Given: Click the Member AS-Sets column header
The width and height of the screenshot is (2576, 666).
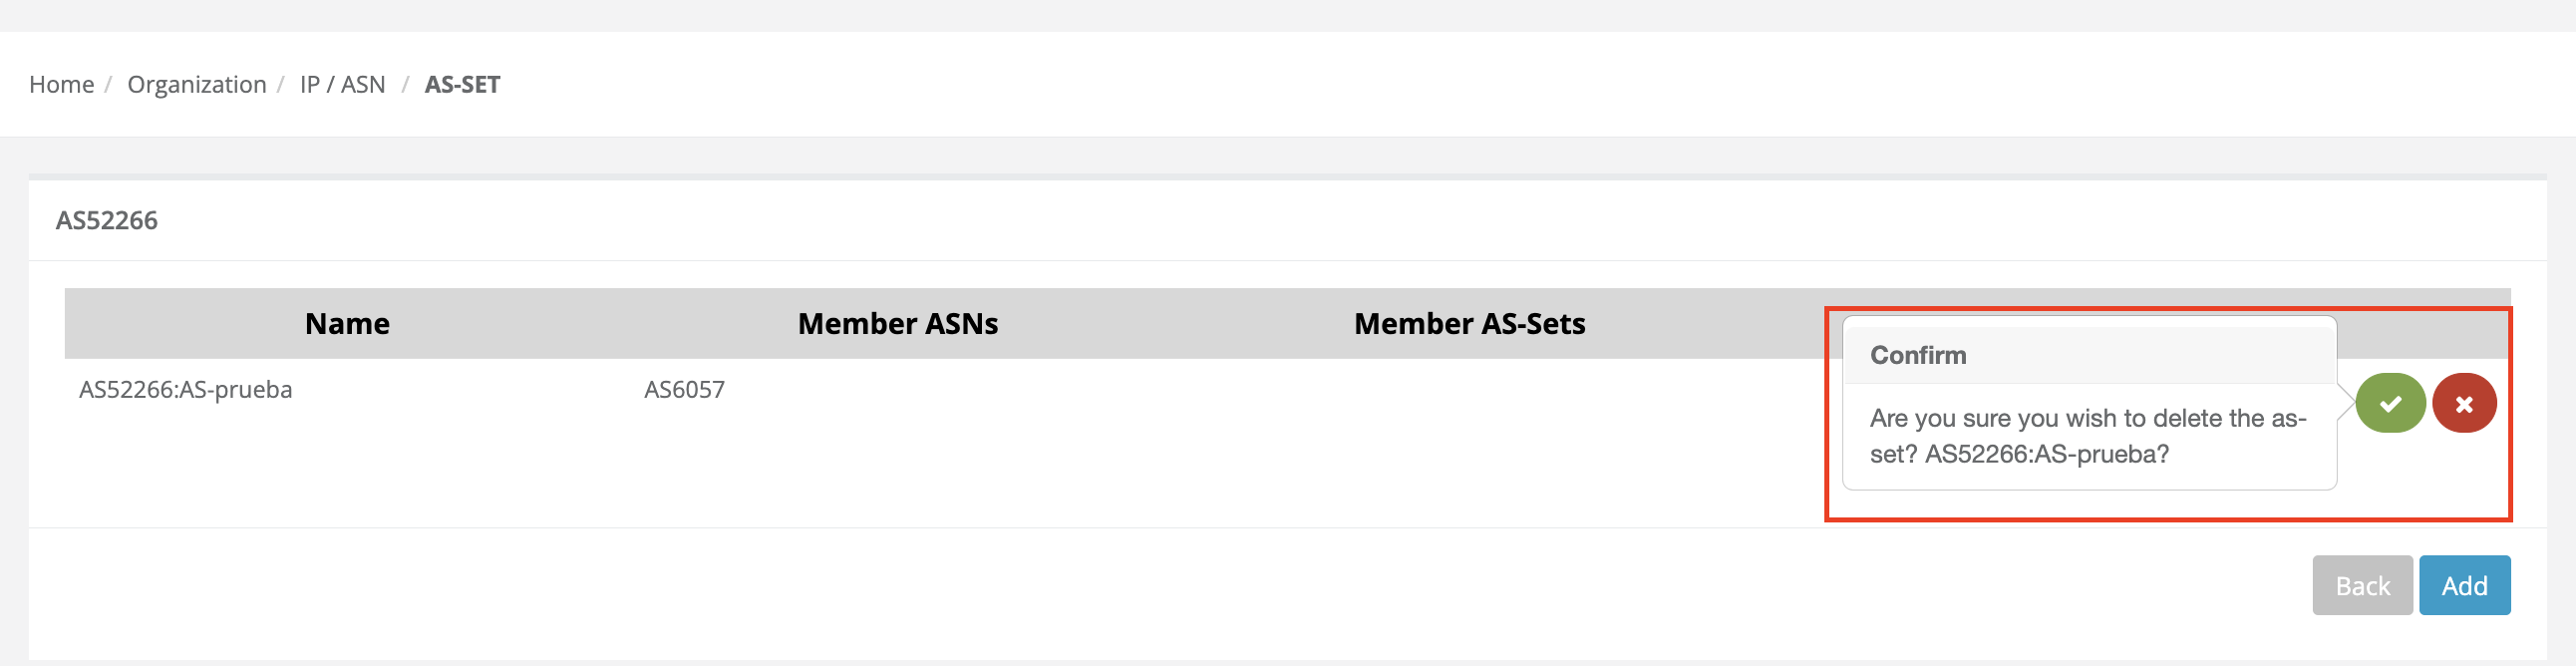Looking at the screenshot, I should coord(1469,324).
